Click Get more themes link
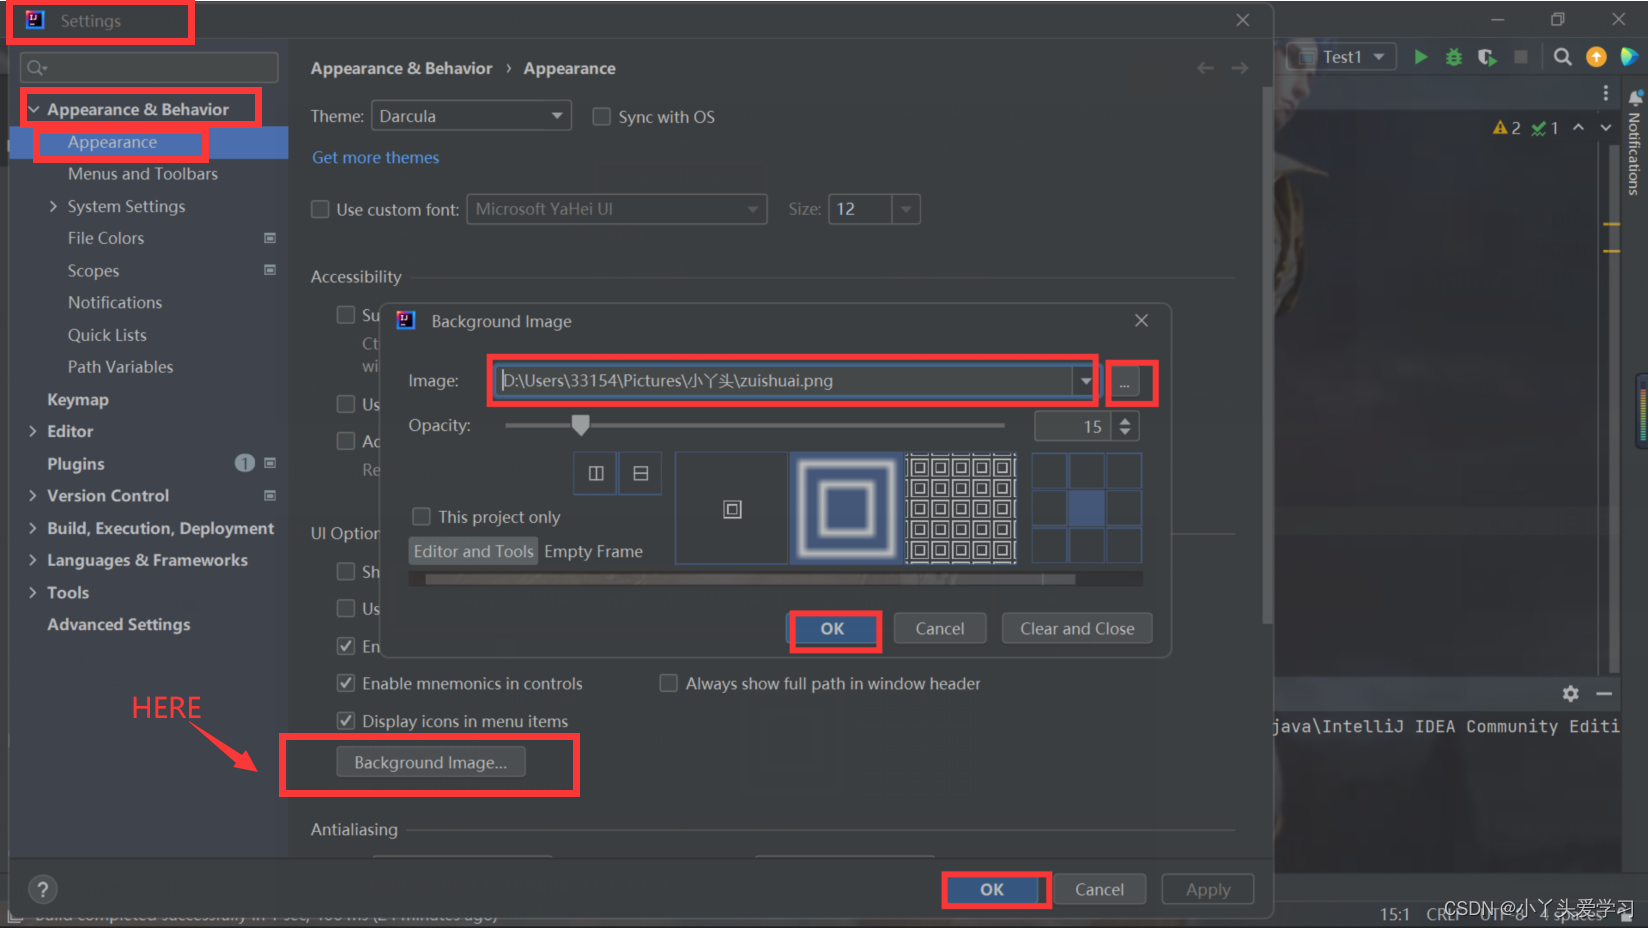1649x928 pixels. [375, 157]
